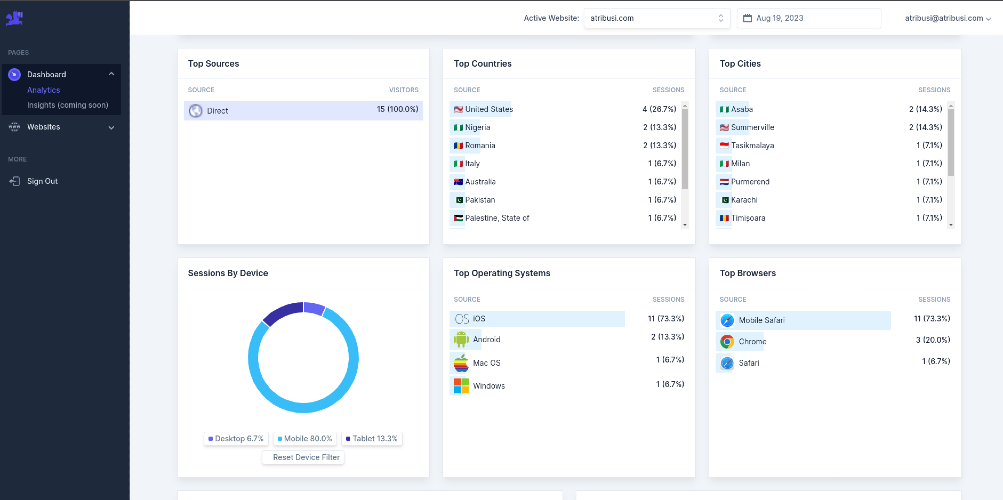The height and width of the screenshot is (500, 1003).
Task: Select the Chrome browser icon
Action: coord(727,341)
